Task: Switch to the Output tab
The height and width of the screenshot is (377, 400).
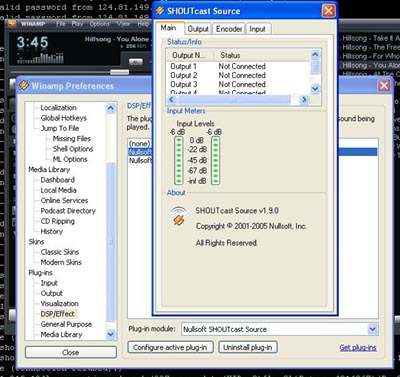Action: 198,29
